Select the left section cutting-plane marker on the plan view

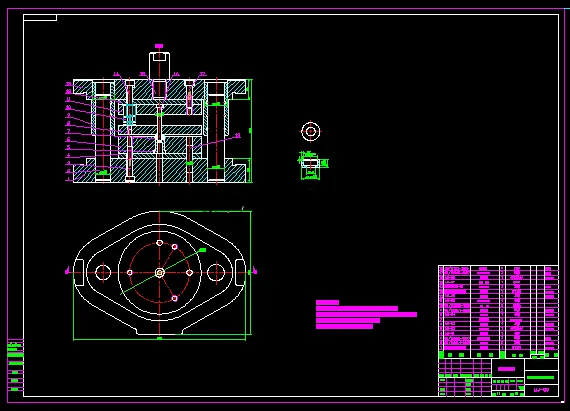tap(68, 271)
